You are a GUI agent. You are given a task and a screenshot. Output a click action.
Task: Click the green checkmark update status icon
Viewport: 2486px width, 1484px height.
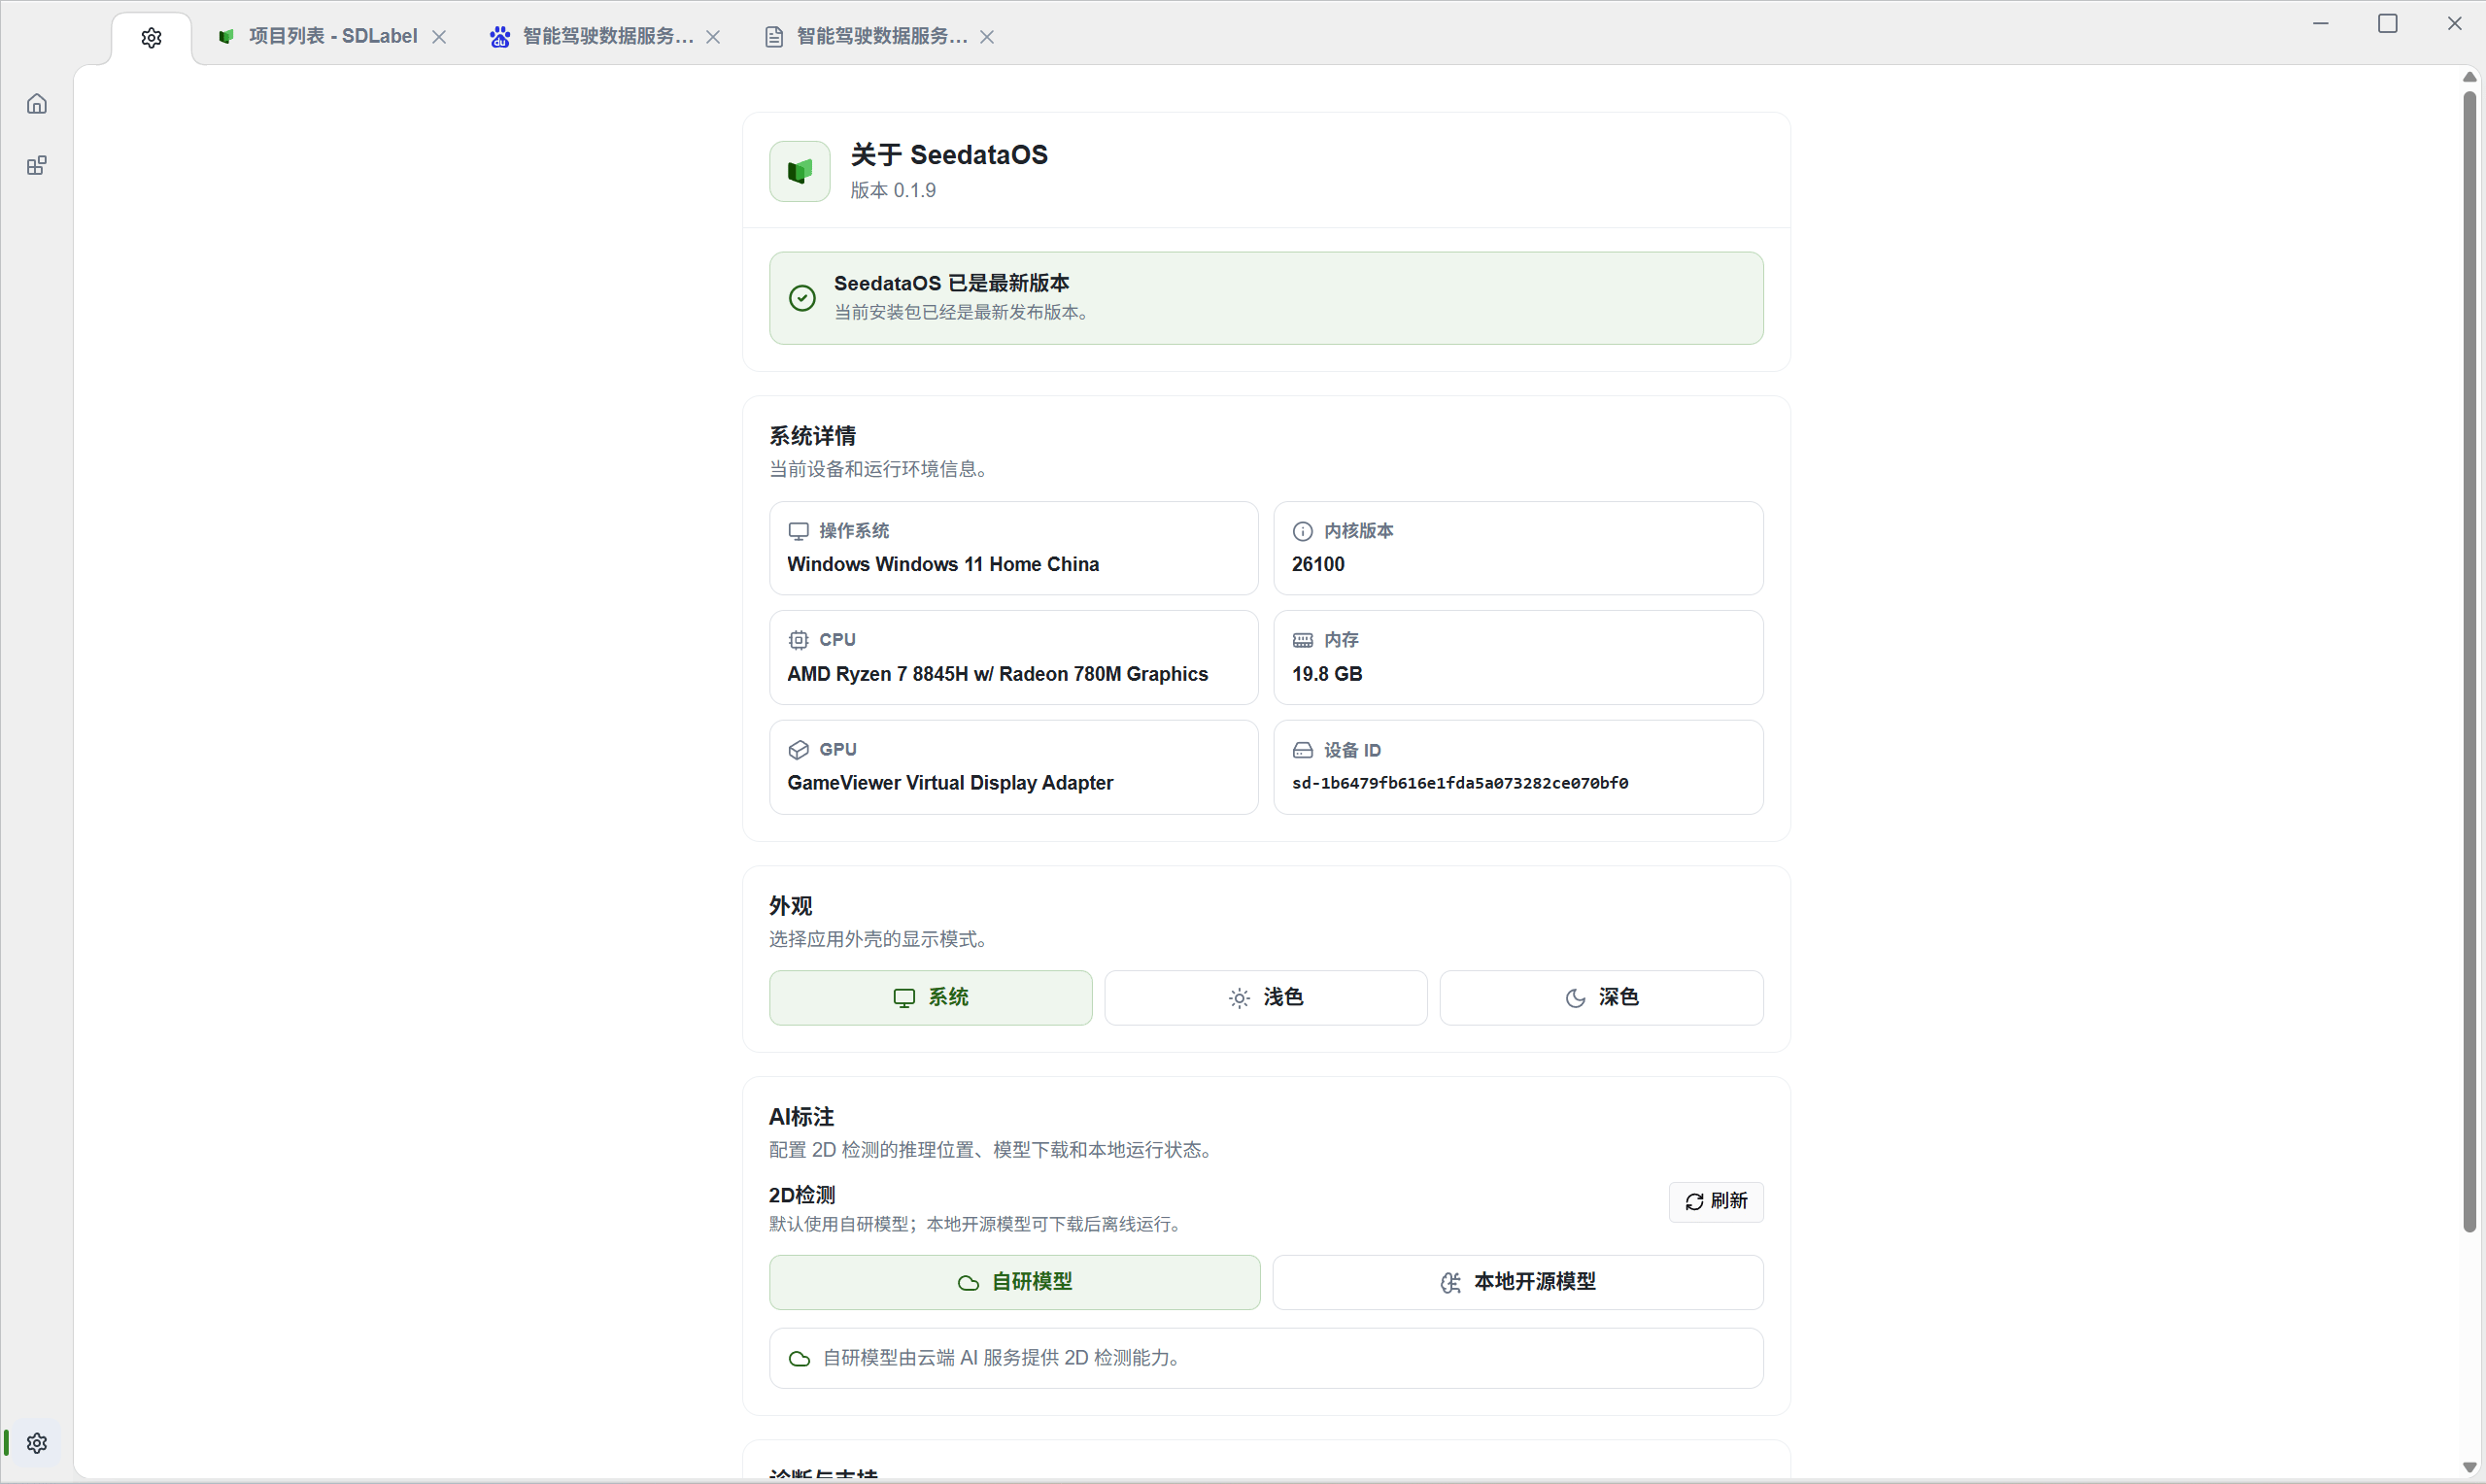click(802, 298)
